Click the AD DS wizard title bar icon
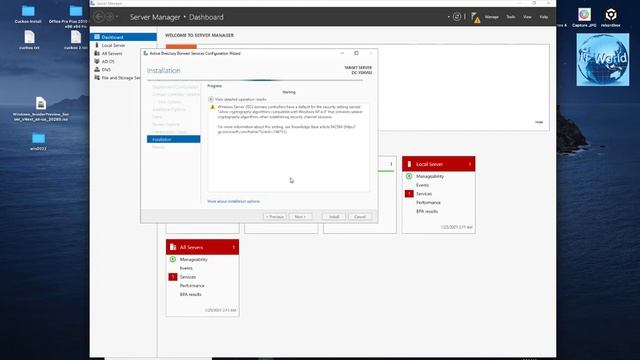The image size is (640, 360). pyautogui.click(x=146, y=53)
